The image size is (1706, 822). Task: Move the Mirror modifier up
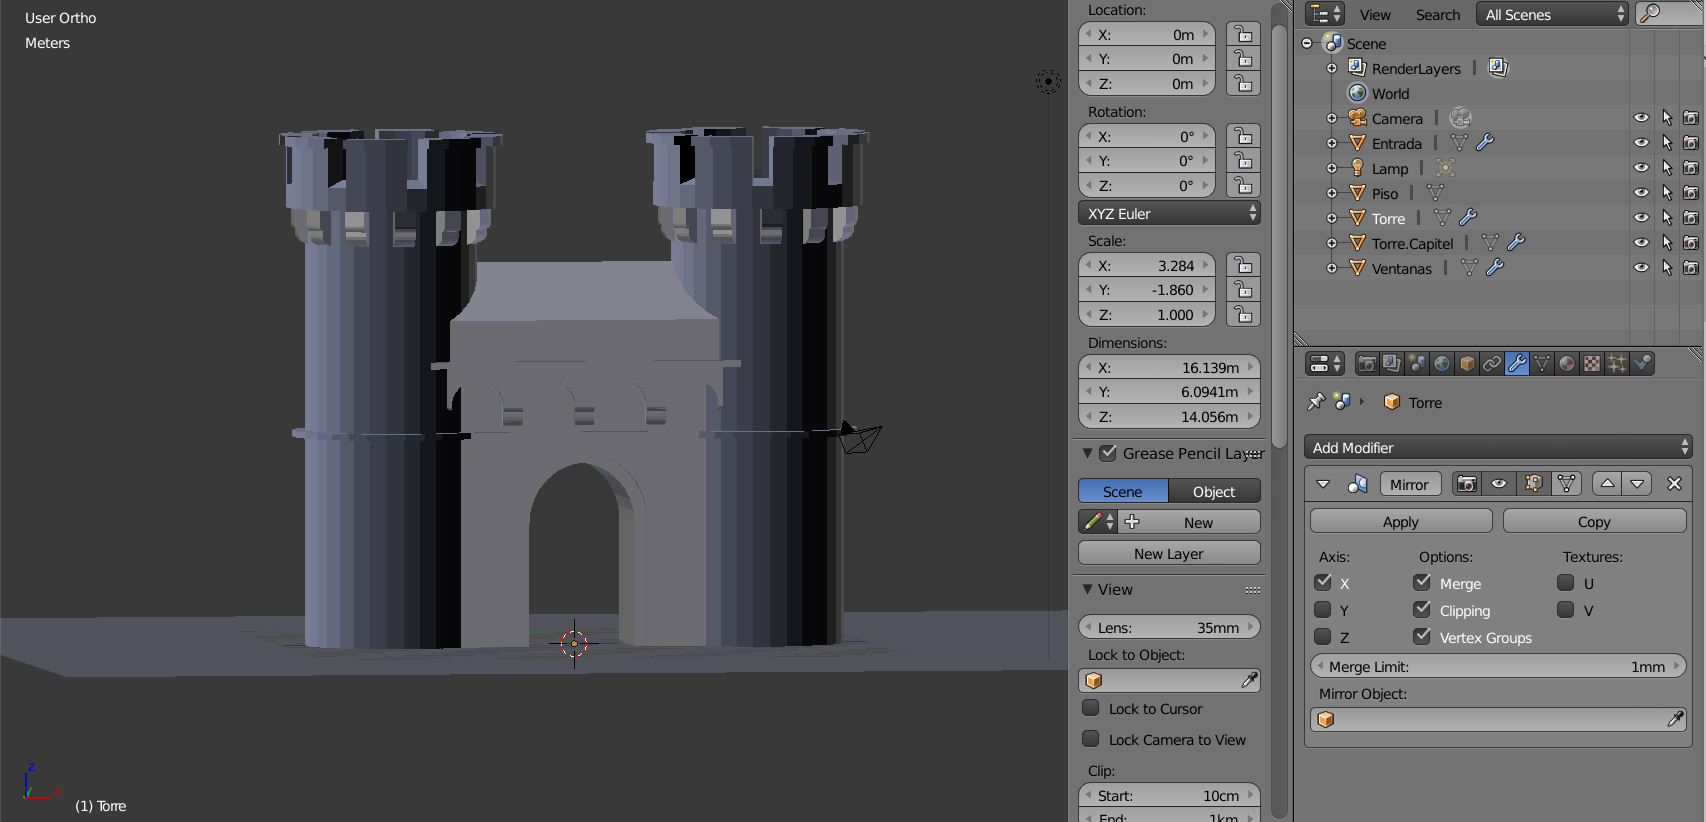click(x=1607, y=484)
